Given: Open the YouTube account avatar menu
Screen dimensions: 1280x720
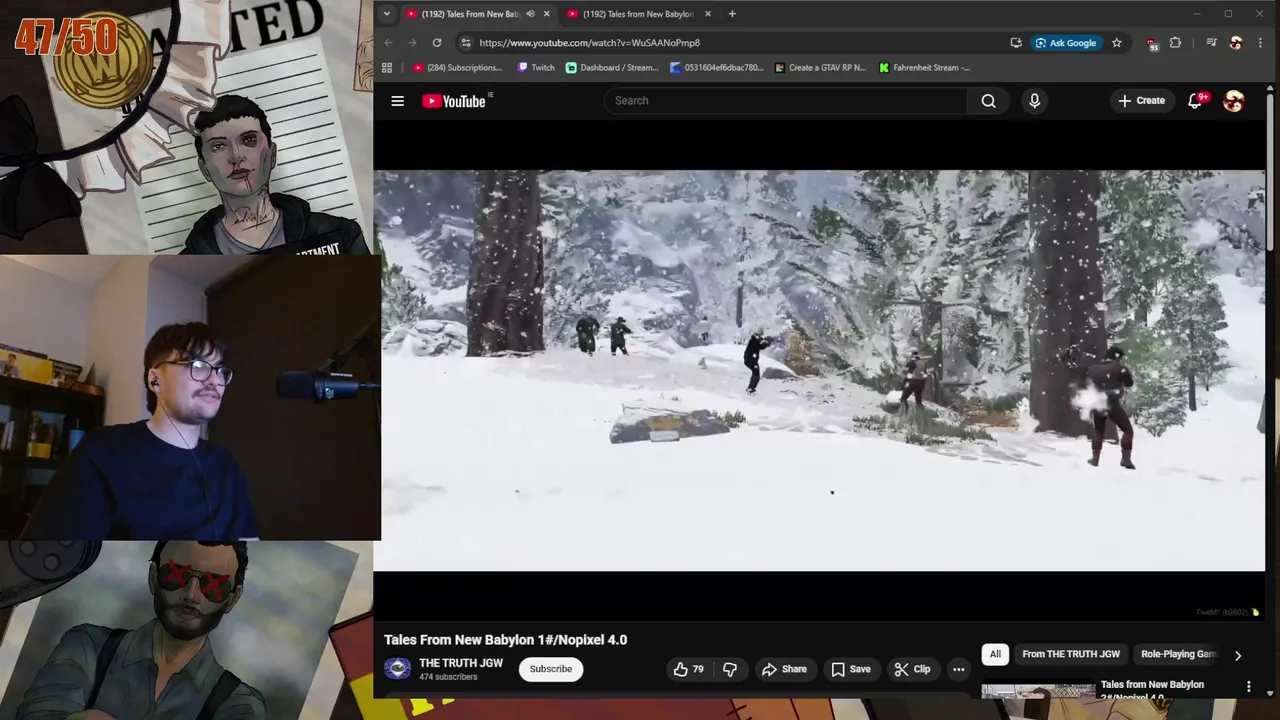Looking at the screenshot, I should click(x=1234, y=101).
